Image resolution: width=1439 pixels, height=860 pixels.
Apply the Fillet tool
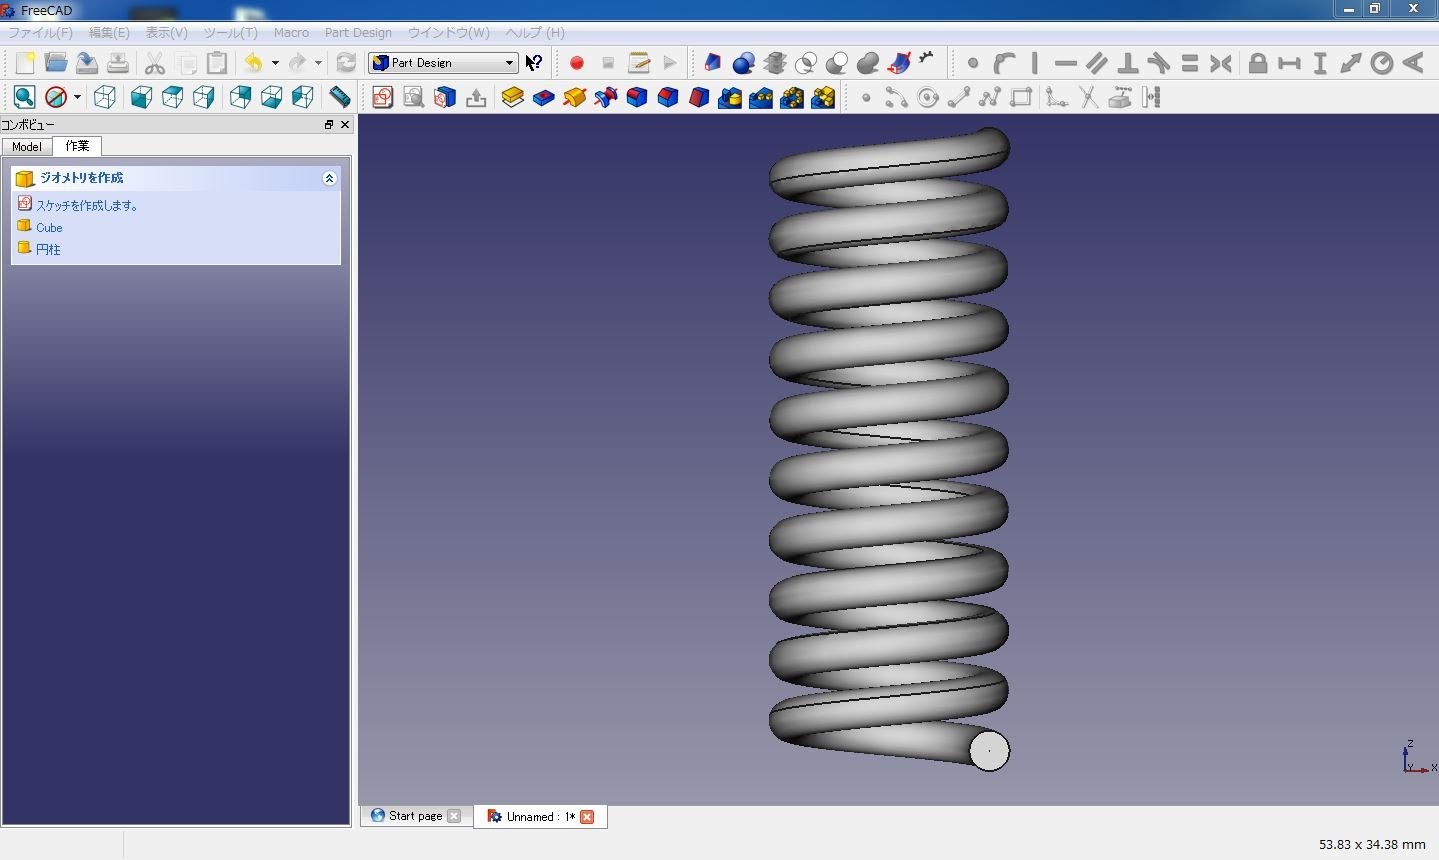coord(636,97)
